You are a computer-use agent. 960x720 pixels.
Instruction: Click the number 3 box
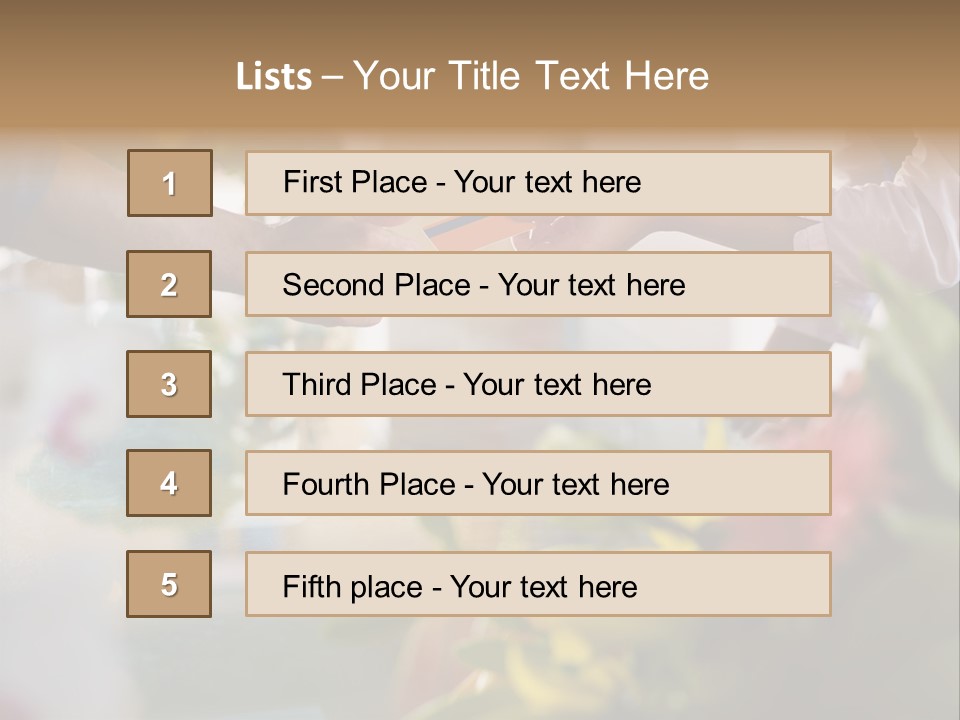(169, 384)
